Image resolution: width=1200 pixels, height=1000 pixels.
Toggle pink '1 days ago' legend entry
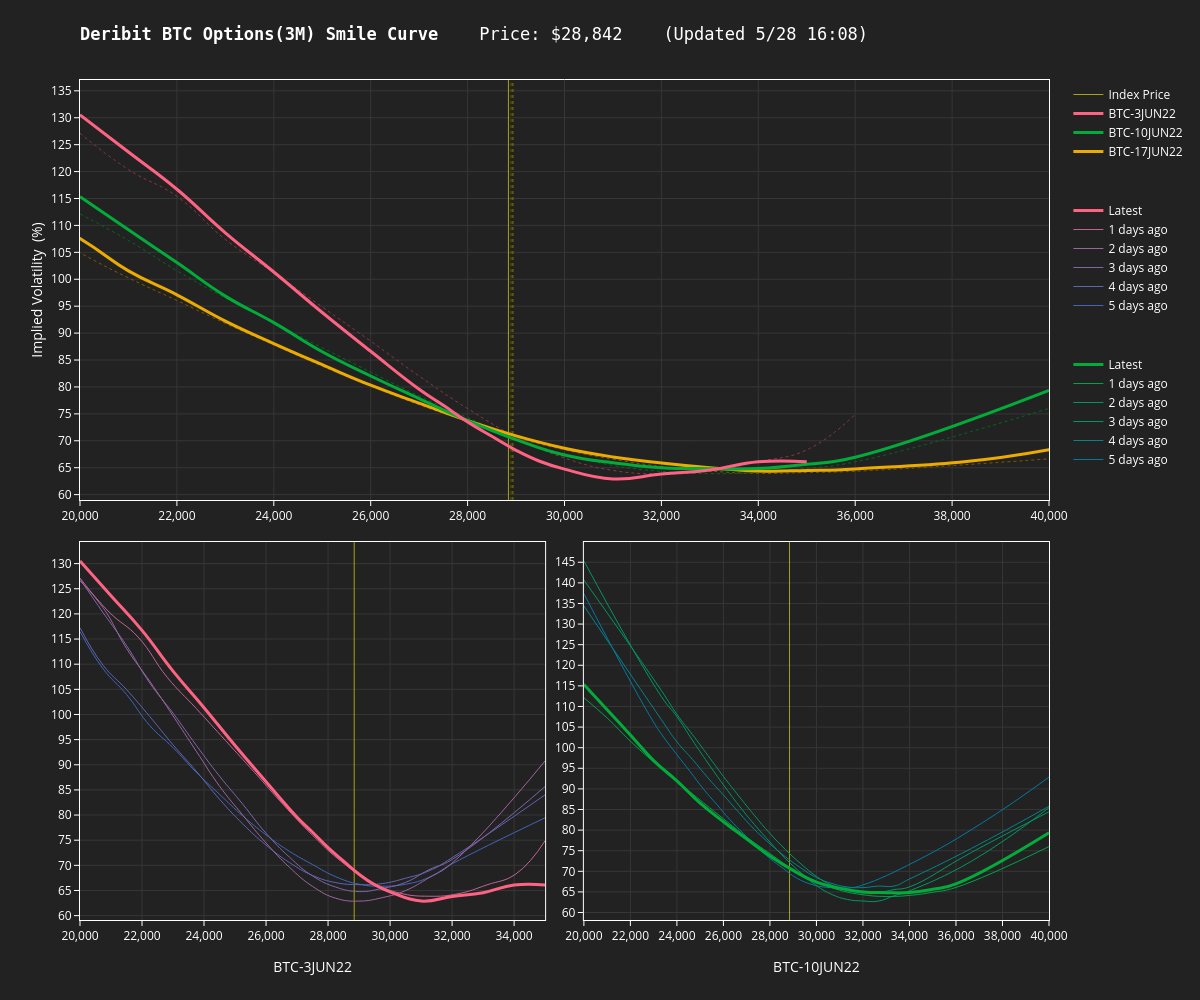pyautogui.click(x=1120, y=230)
